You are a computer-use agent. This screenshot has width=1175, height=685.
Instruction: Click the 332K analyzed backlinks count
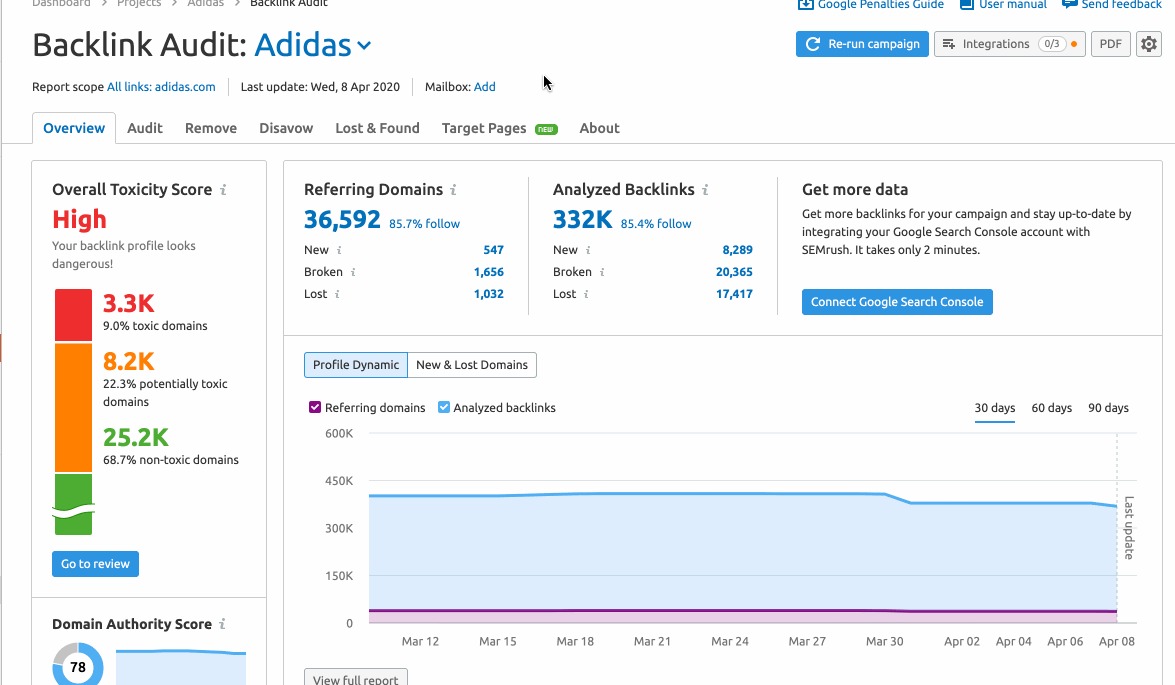coord(582,220)
